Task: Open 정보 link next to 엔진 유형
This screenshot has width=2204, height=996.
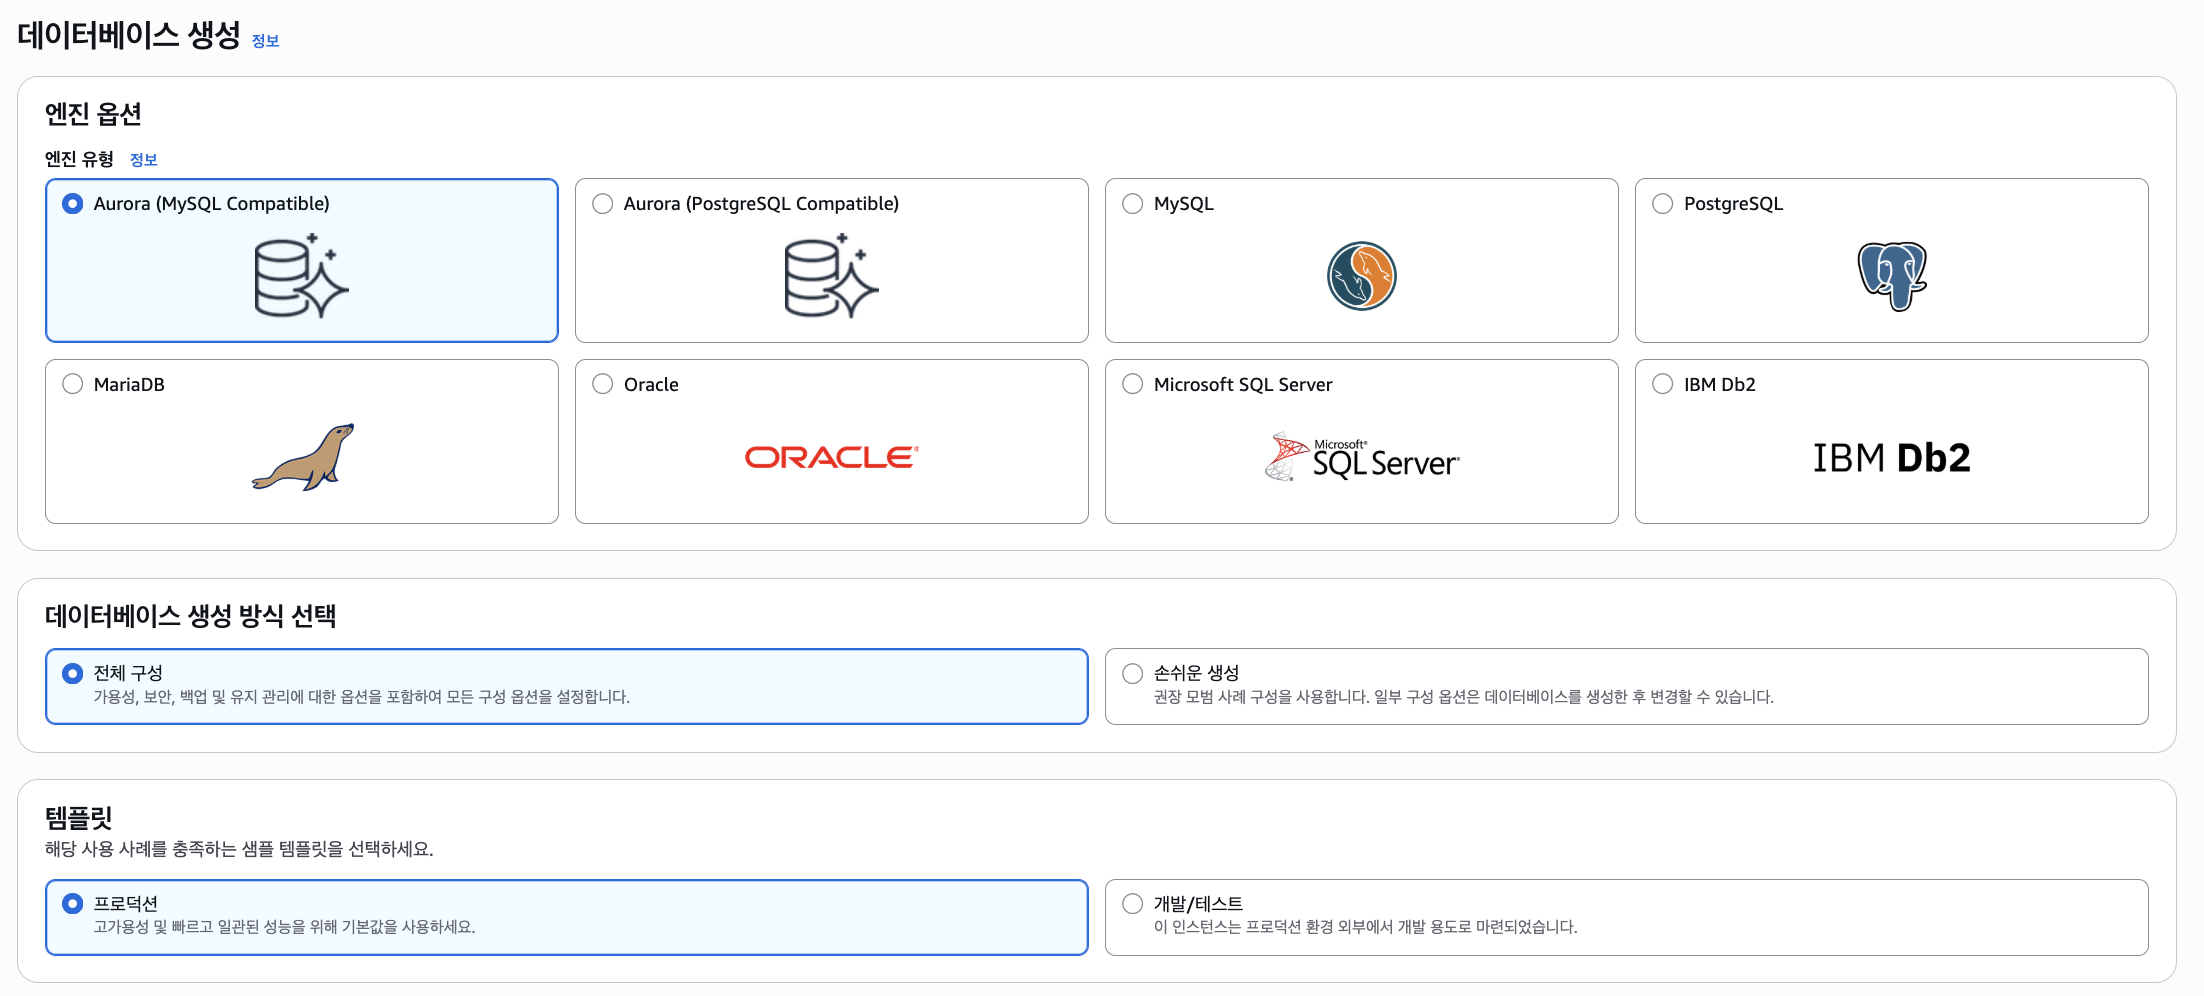Action: (x=144, y=160)
